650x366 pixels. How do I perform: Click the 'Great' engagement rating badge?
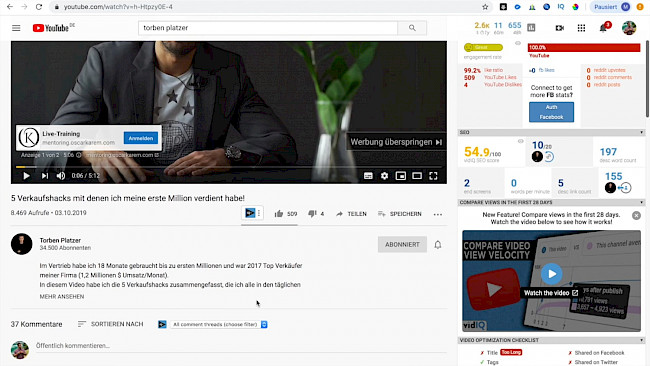pyautogui.click(x=483, y=47)
